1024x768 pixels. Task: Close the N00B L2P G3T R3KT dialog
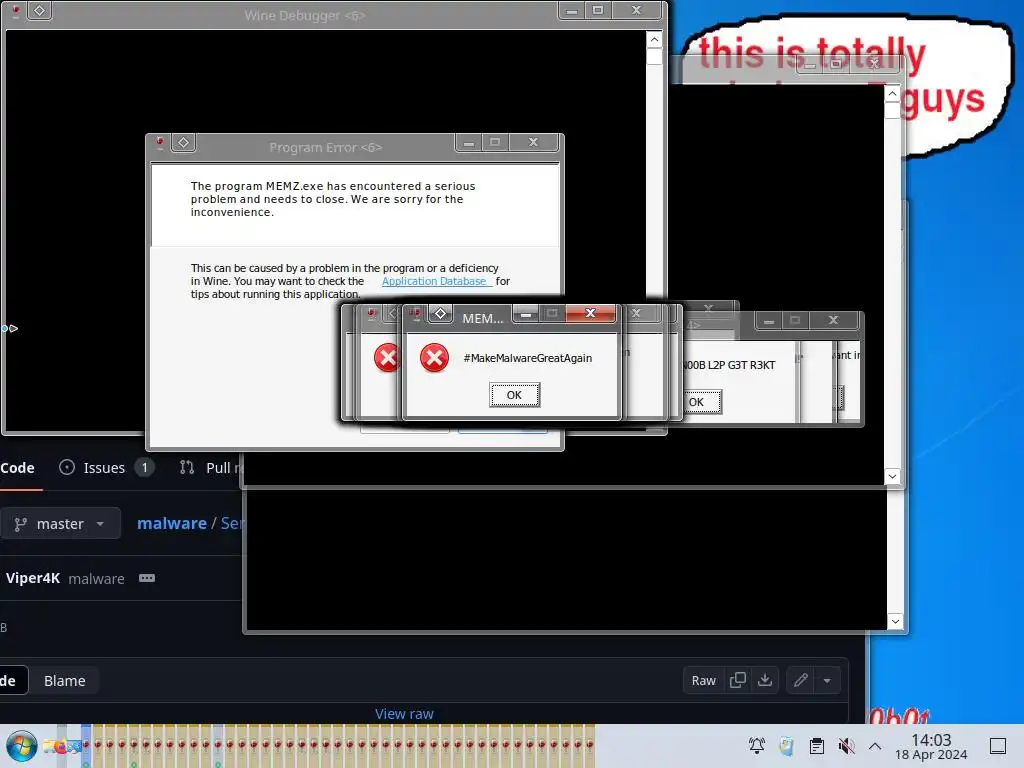point(833,320)
